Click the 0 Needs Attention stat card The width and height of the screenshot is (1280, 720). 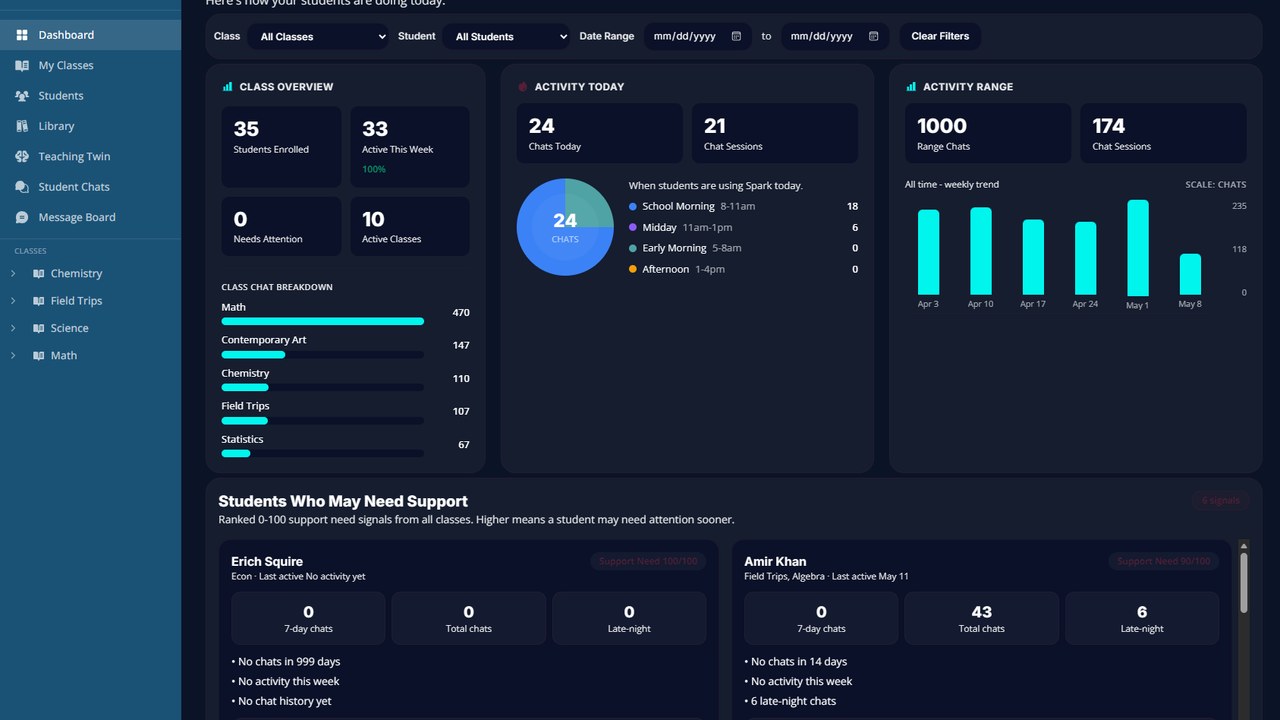[x=281, y=226]
